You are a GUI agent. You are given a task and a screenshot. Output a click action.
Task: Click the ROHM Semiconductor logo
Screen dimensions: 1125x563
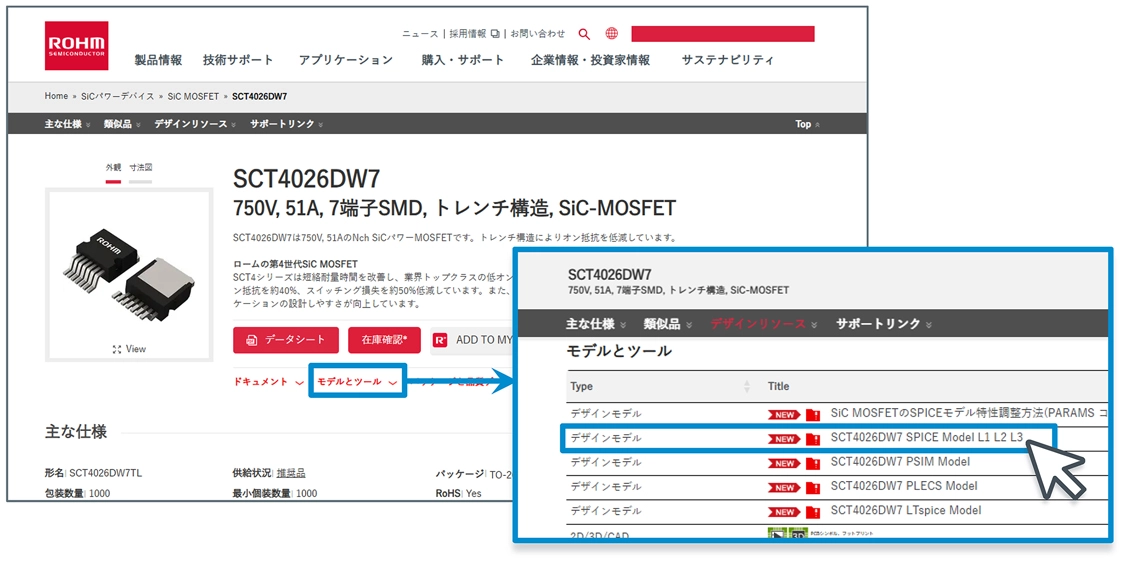click(76, 46)
